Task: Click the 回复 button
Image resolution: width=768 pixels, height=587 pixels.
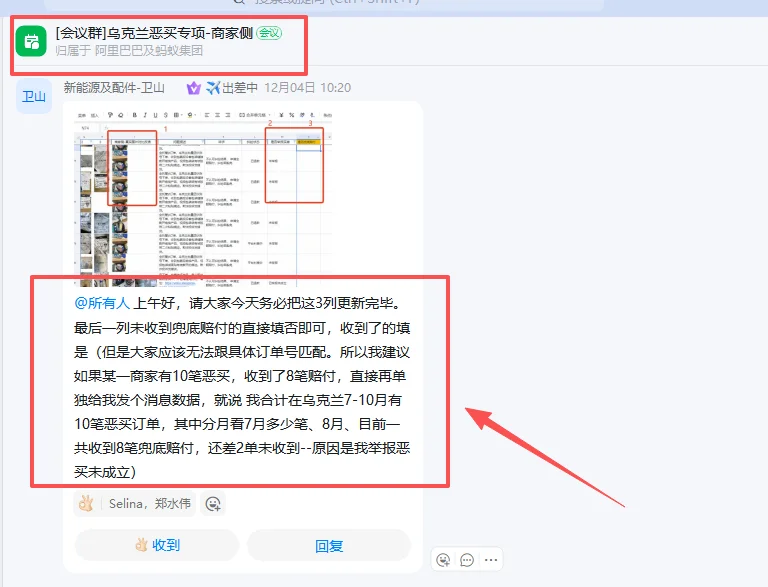Action: (329, 545)
